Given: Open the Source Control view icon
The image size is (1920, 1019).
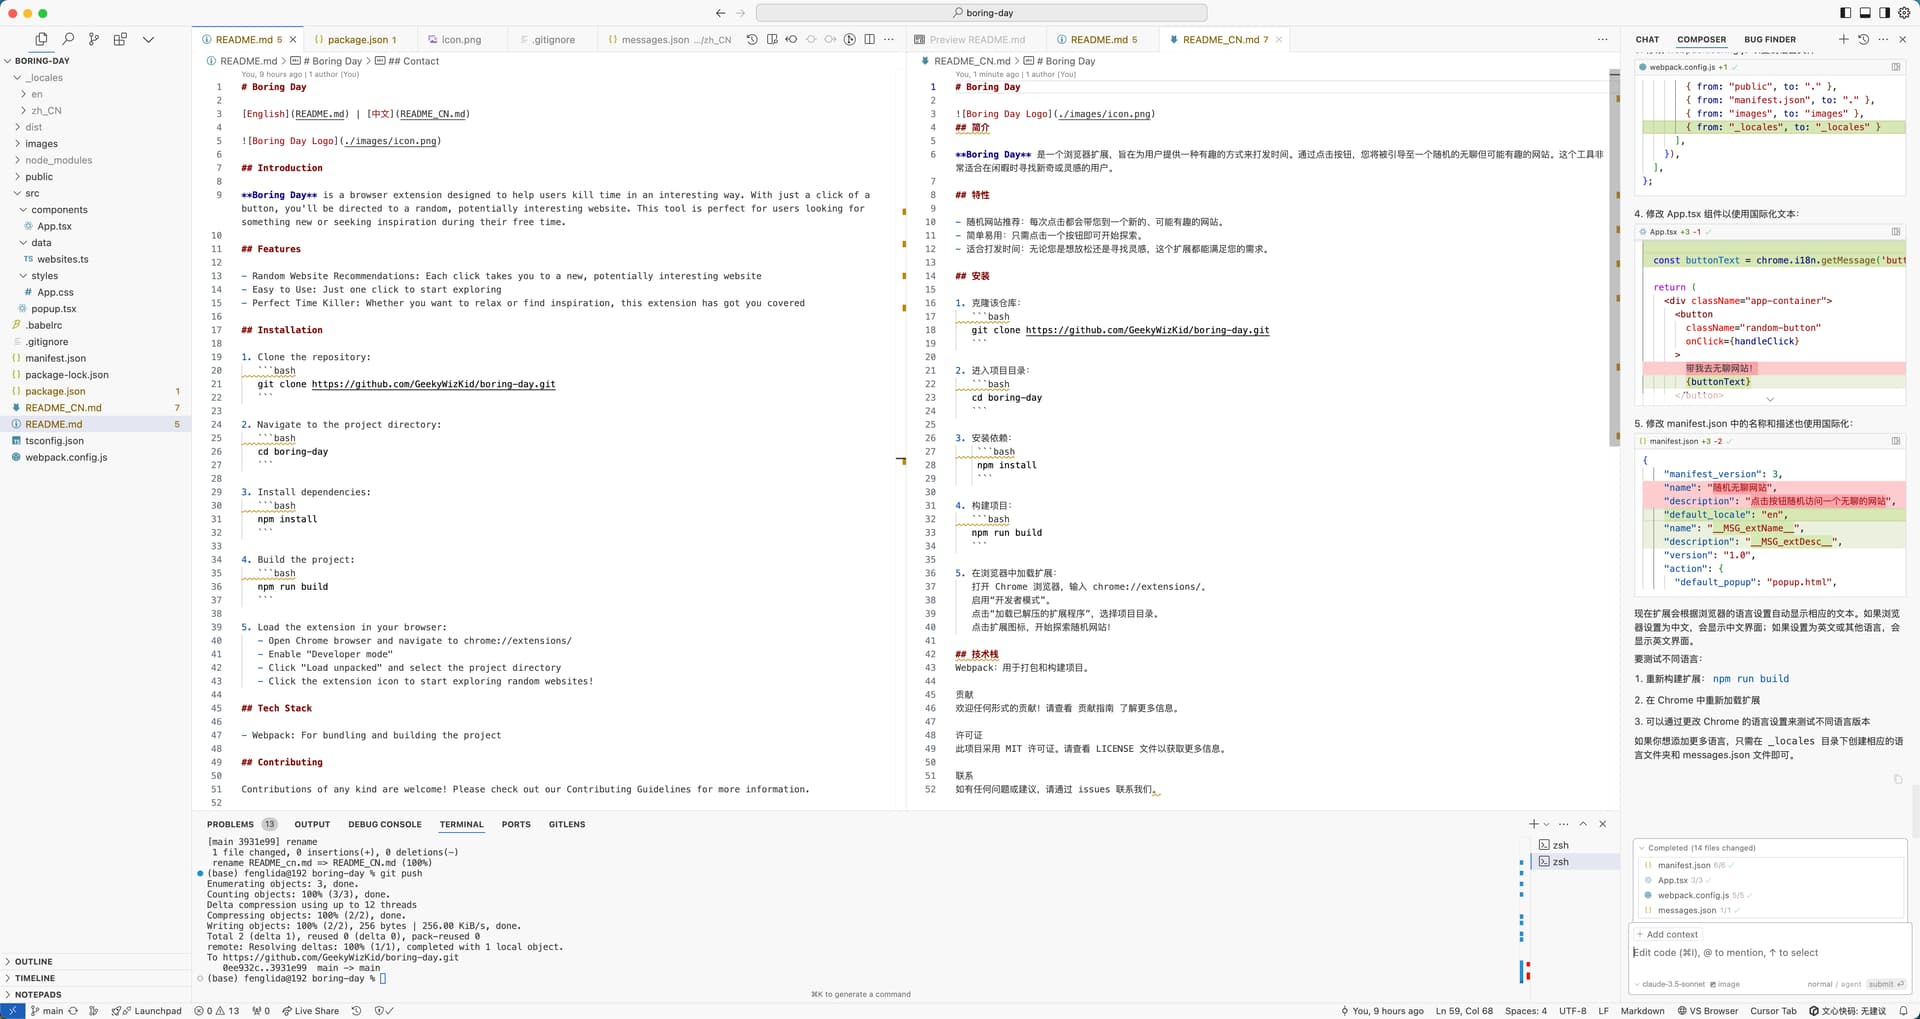Looking at the screenshot, I should [x=94, y=39].
